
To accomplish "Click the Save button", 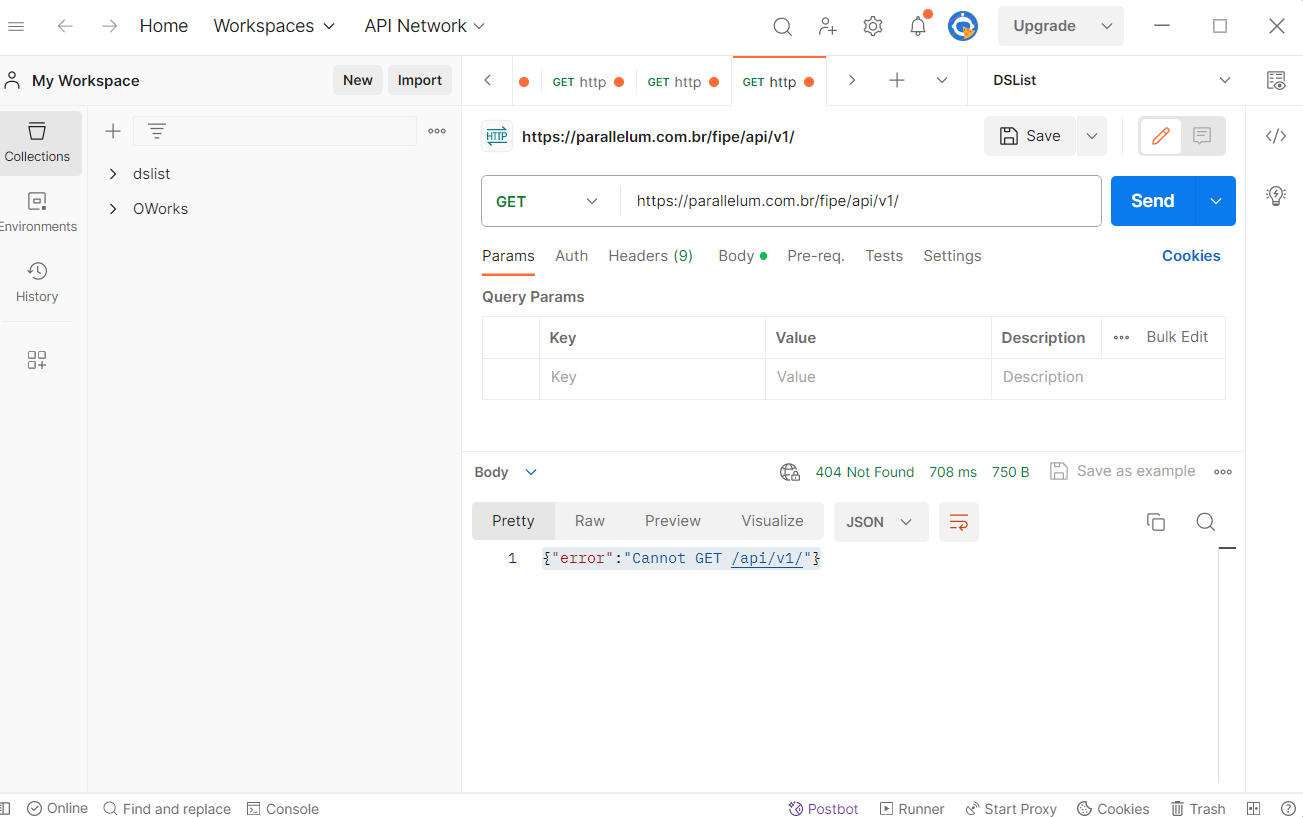I will pos(1030,136).
